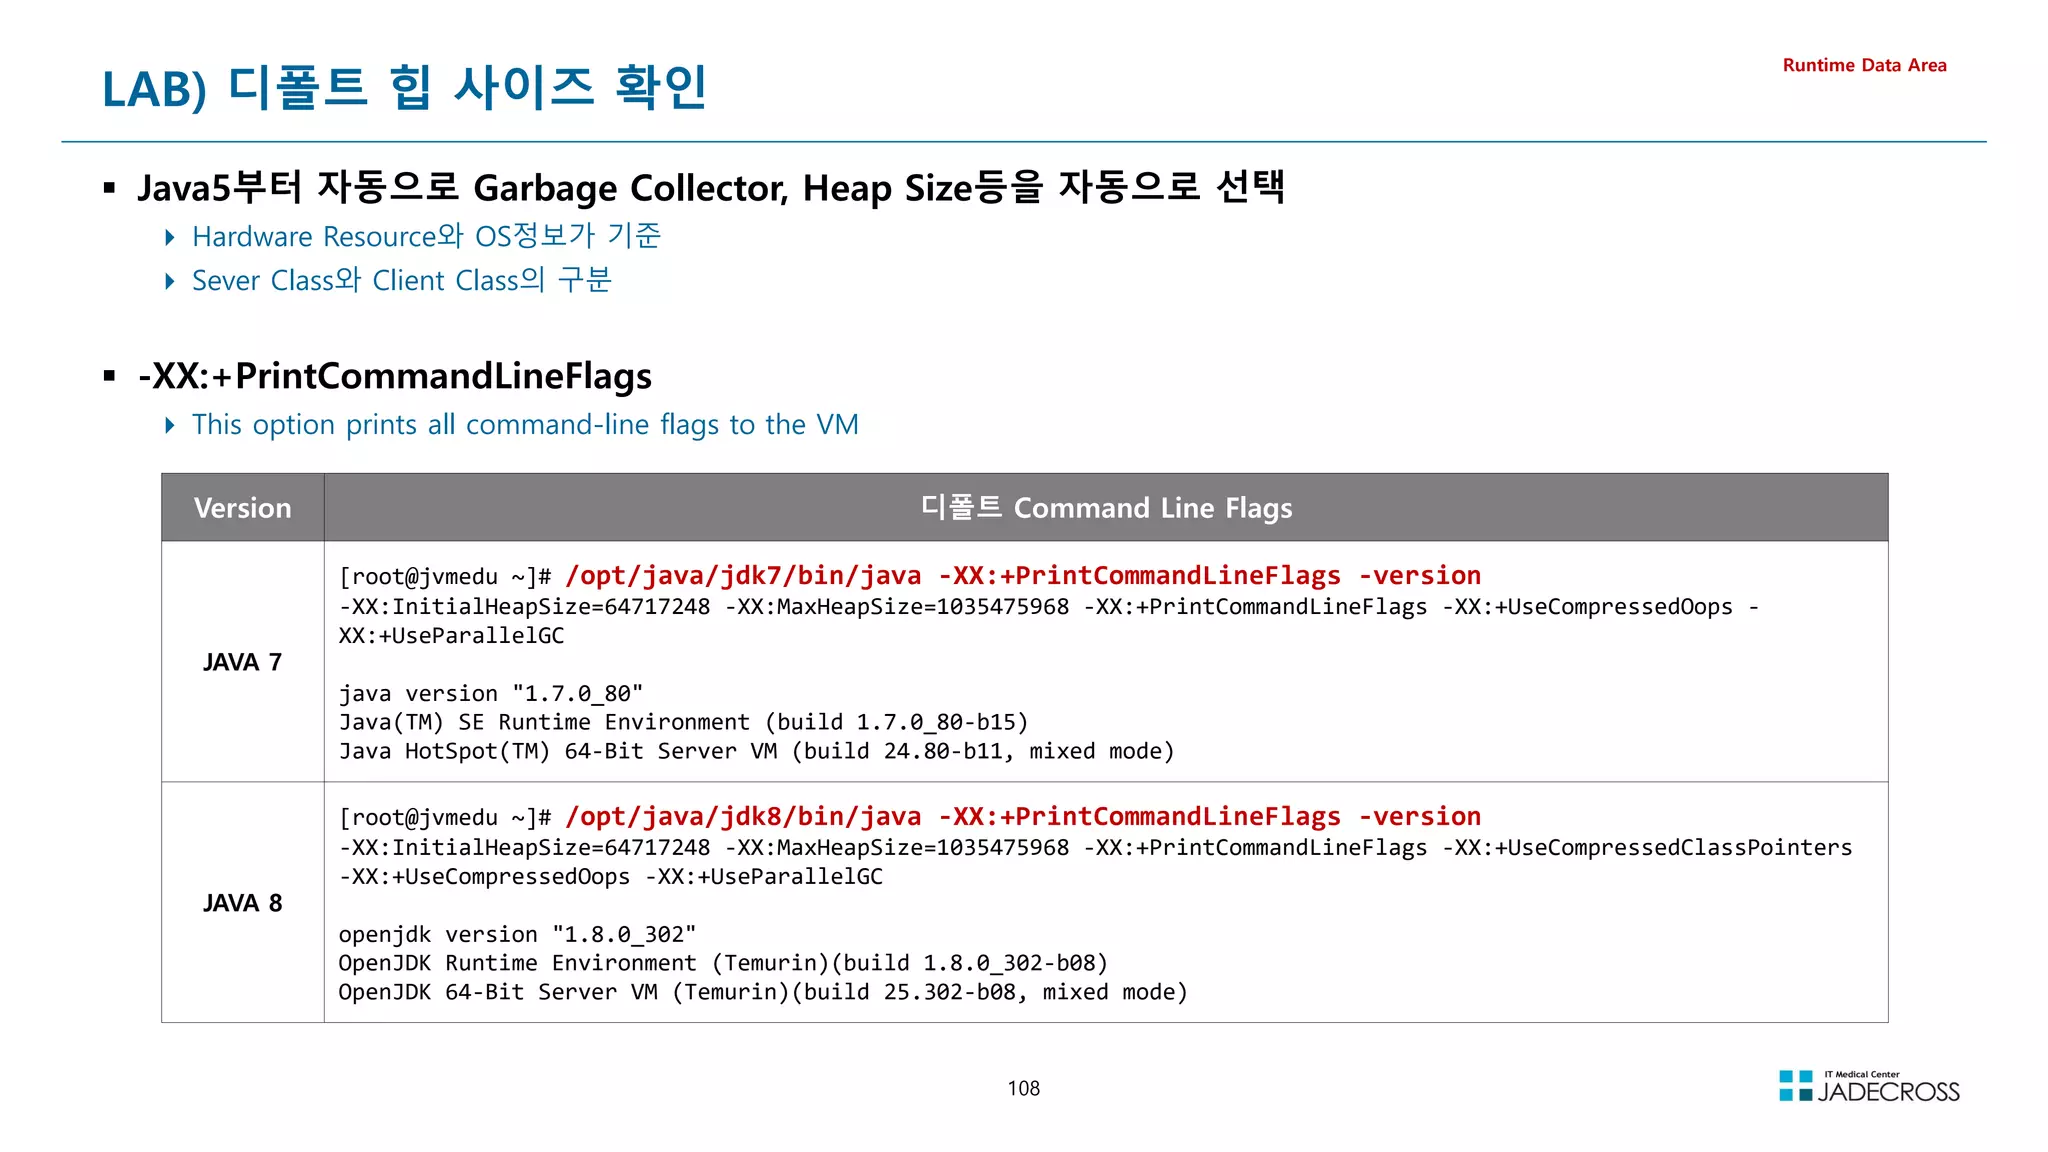Click the red jdk7 java command text
Image resolution: width=2048 pixels, height=1152 pixels.
coord(1023,576)
